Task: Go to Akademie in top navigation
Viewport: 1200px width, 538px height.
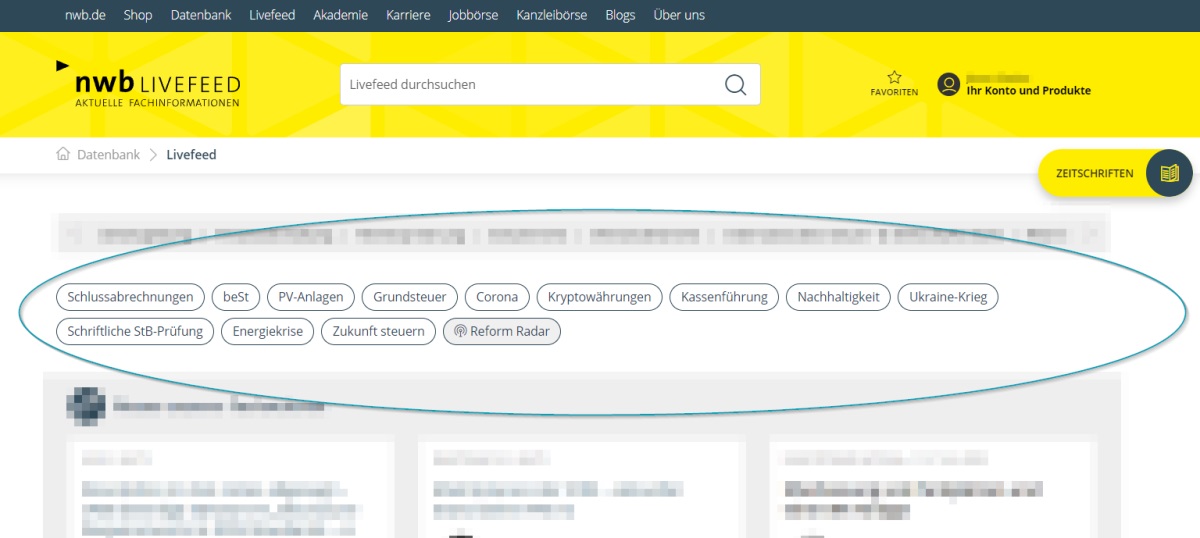Action: [x=340, y=15]
